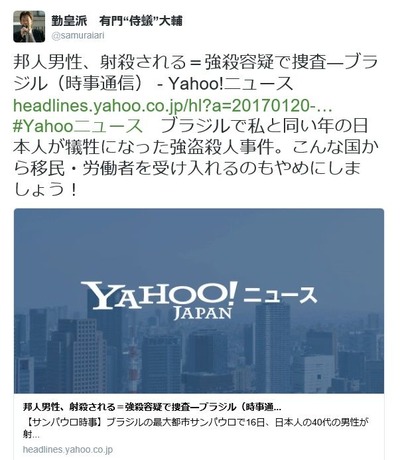Click the text 移民・労働者 in tweet
Viewport: 400px width, 460px height.
point(84,169)
